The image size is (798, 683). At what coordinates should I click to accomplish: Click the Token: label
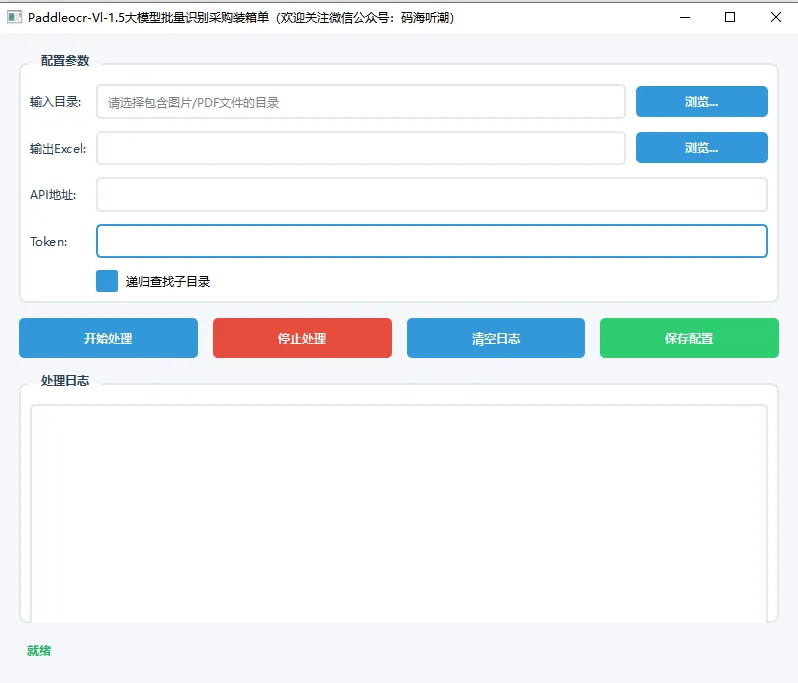pos(48,242)
